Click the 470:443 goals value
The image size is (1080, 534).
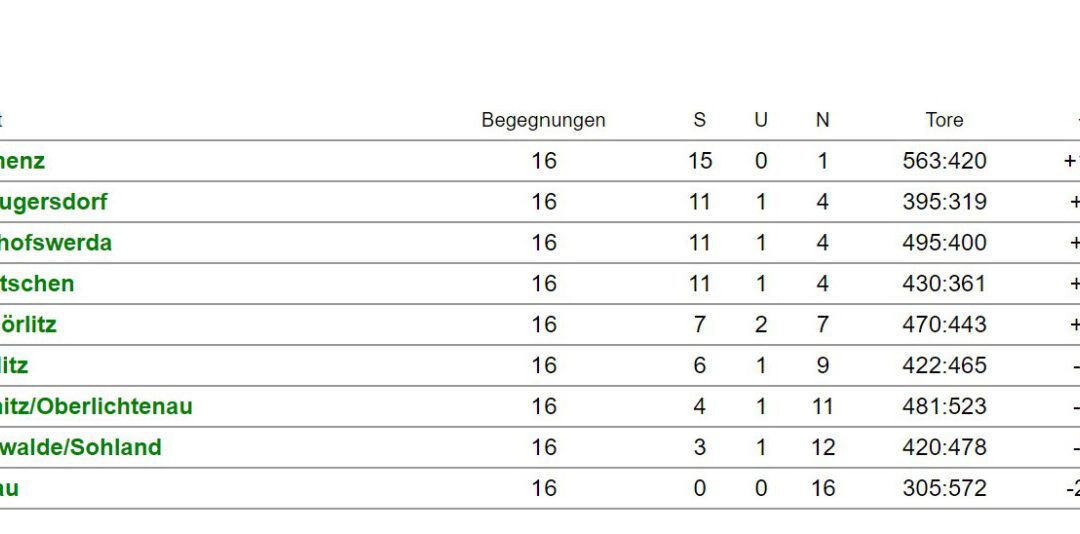(x=944, y=325)
